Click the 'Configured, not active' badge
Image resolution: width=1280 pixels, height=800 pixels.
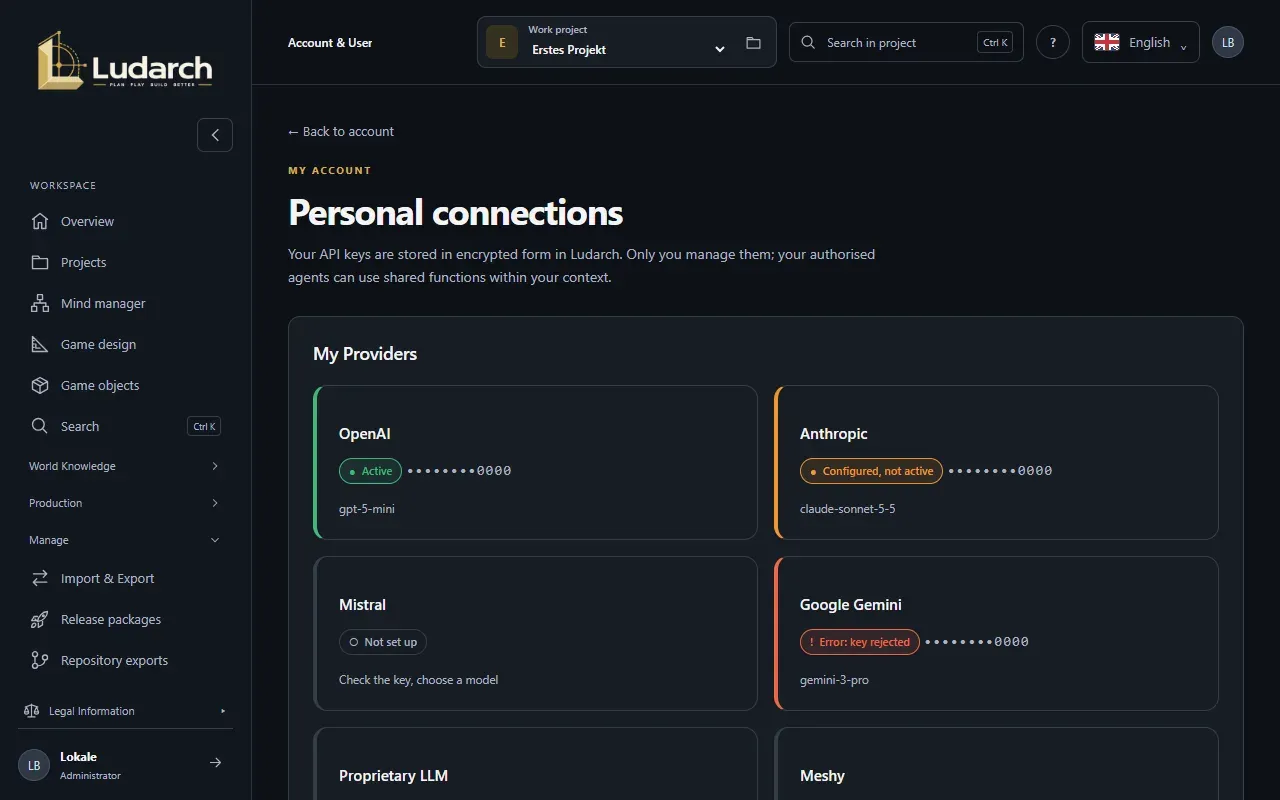pyautogui.click(x=871, y=471)
